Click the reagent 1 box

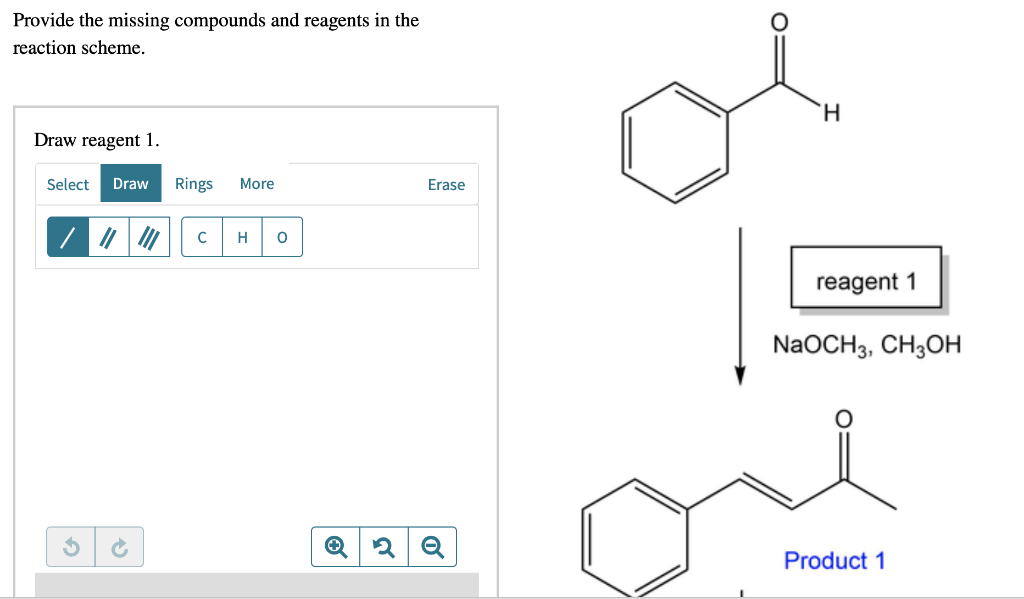866,280
